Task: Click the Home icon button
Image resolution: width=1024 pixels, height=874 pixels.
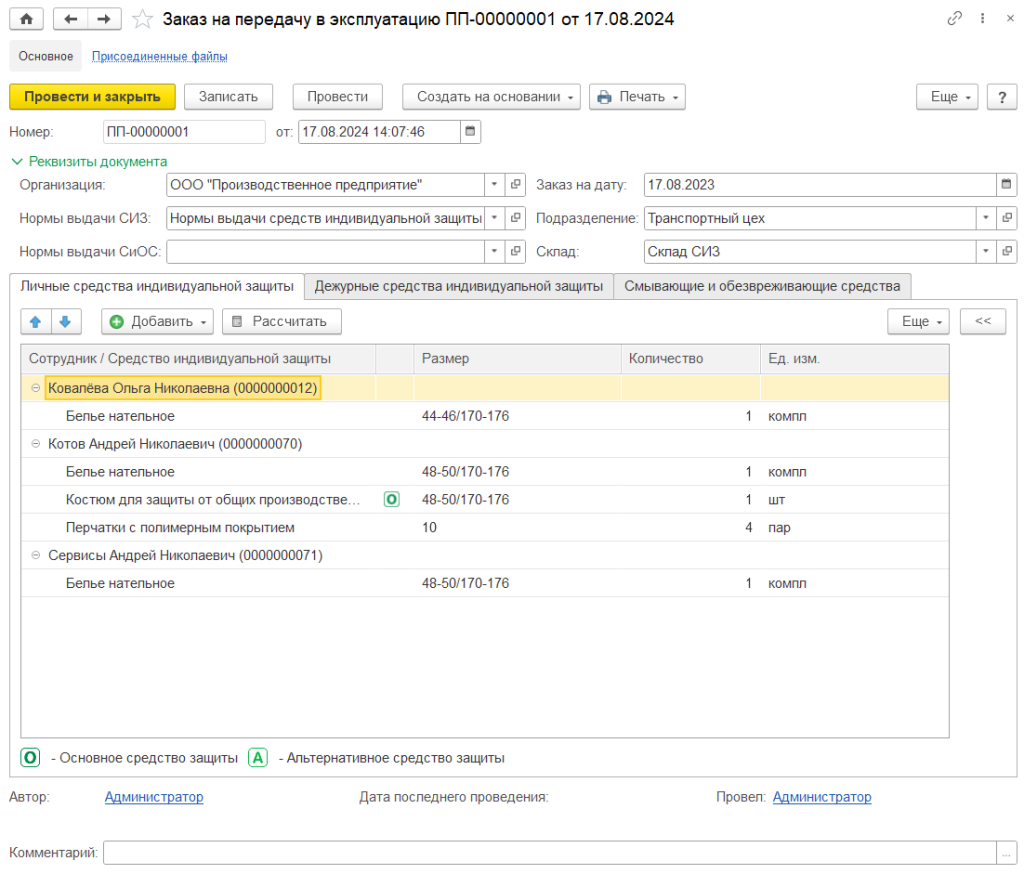Action: tap(26, 19)
